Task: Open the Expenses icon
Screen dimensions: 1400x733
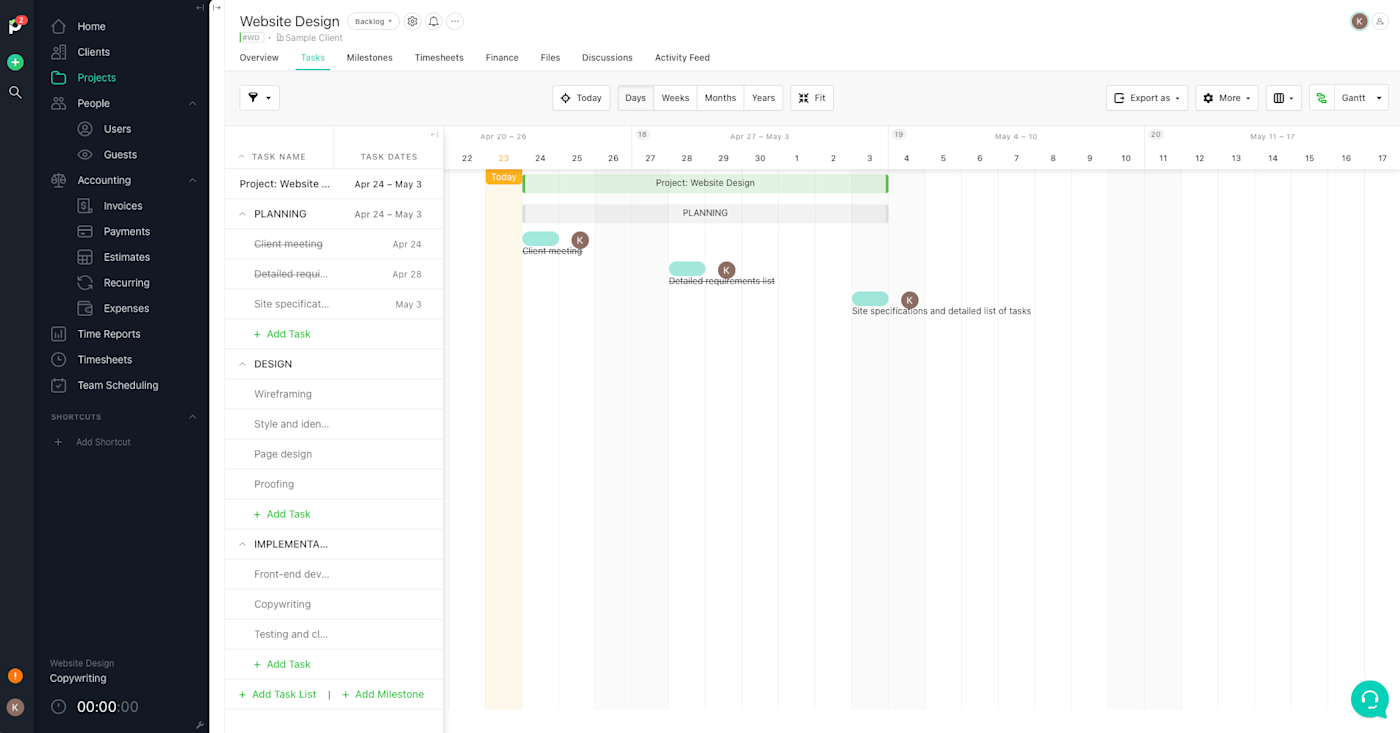Action: (85, 309)
